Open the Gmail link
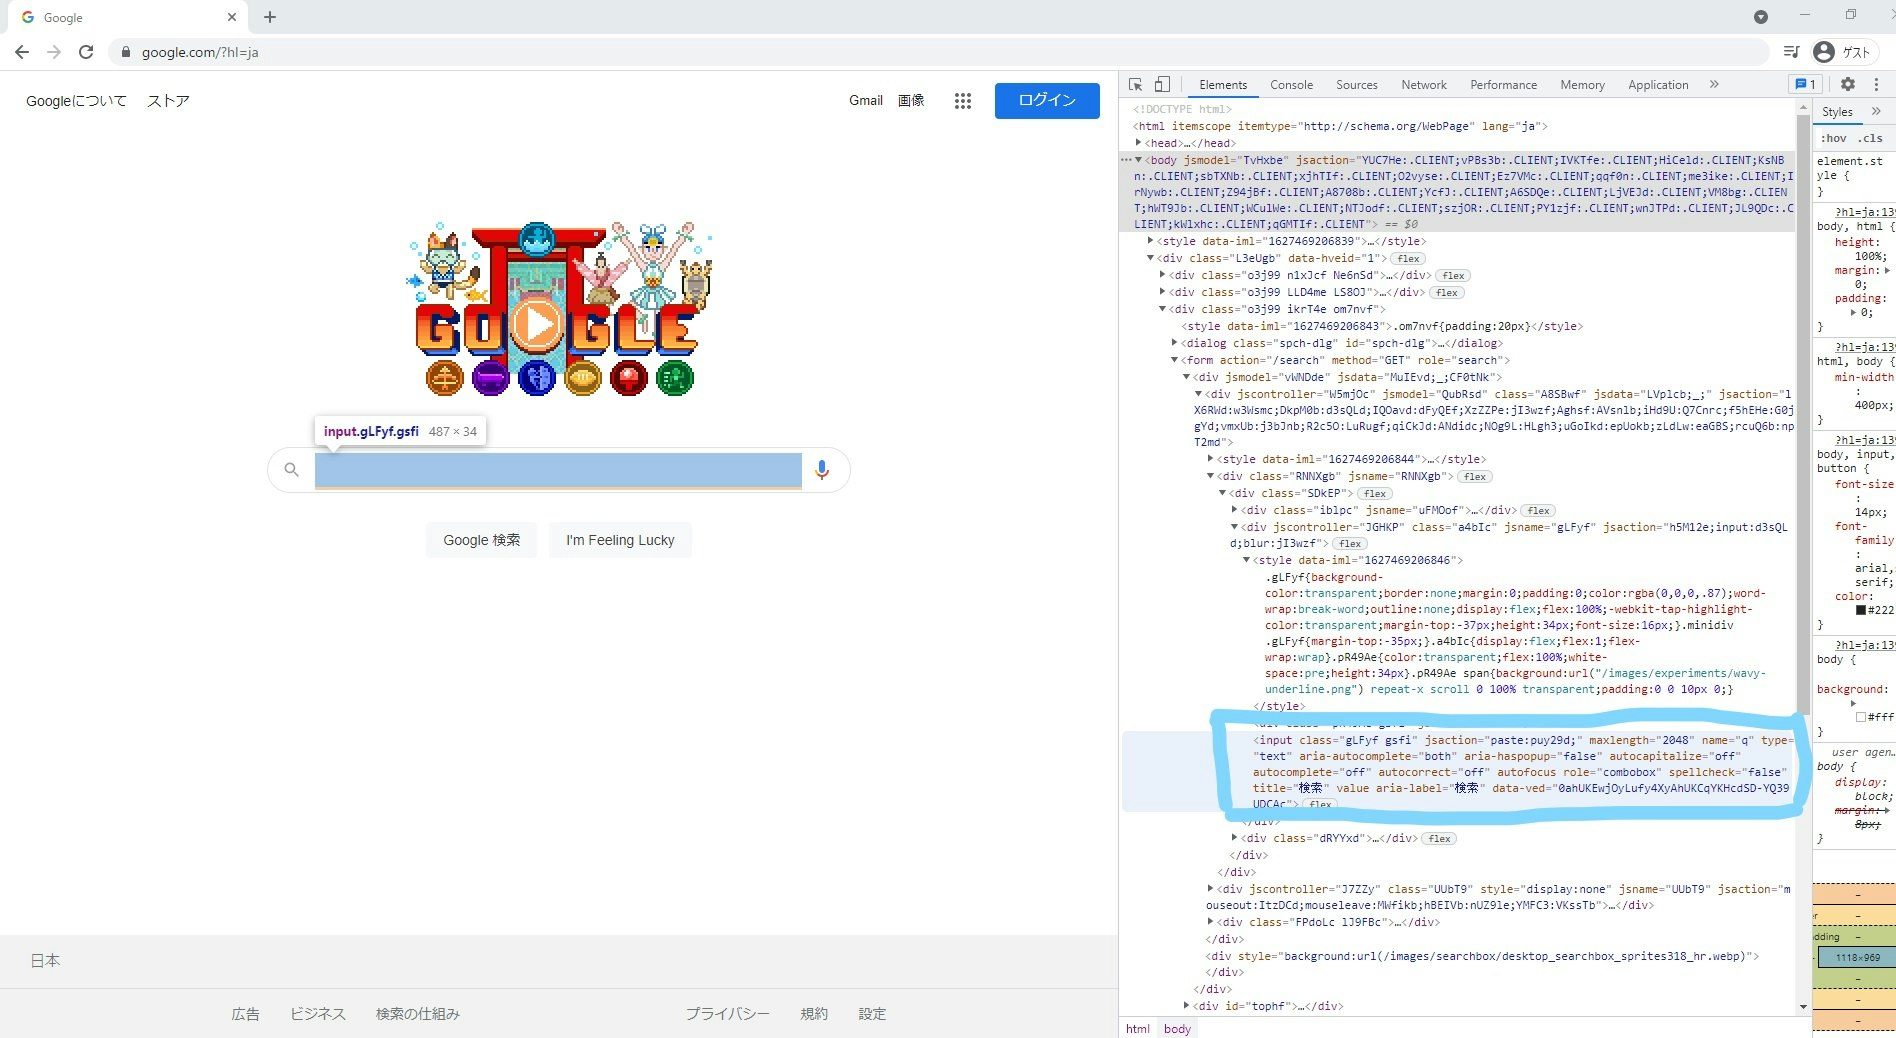 click(x=866, y=100)
